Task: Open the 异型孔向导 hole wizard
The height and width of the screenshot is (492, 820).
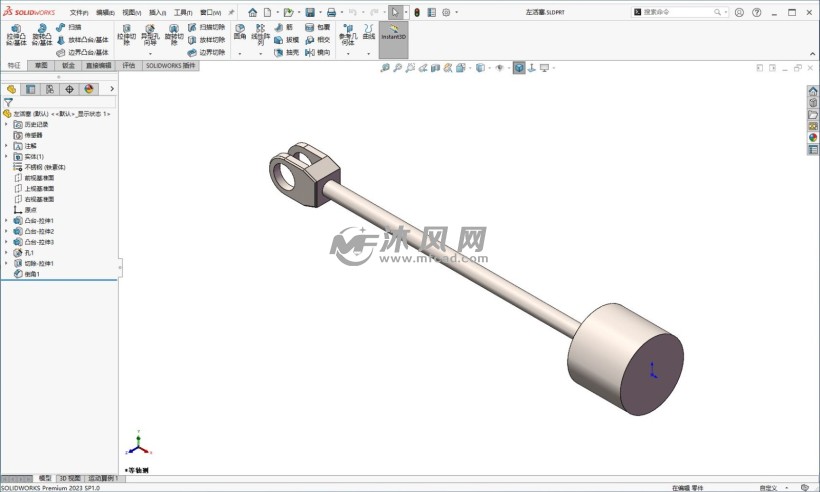Action: click(149, 35)
